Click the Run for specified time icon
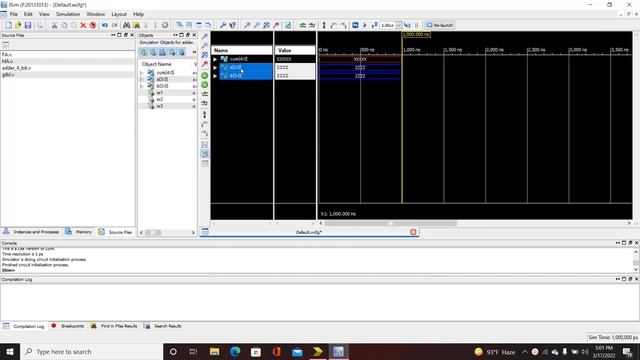Image resolution: width=640 pixels, height=360 pixels. point(374,25)
